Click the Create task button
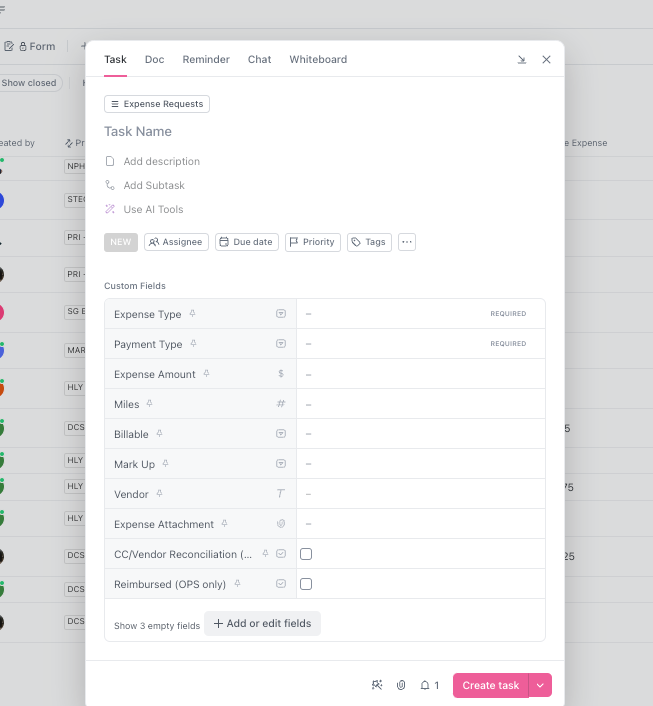The image size is (653, 706). [x=490, y=685]
